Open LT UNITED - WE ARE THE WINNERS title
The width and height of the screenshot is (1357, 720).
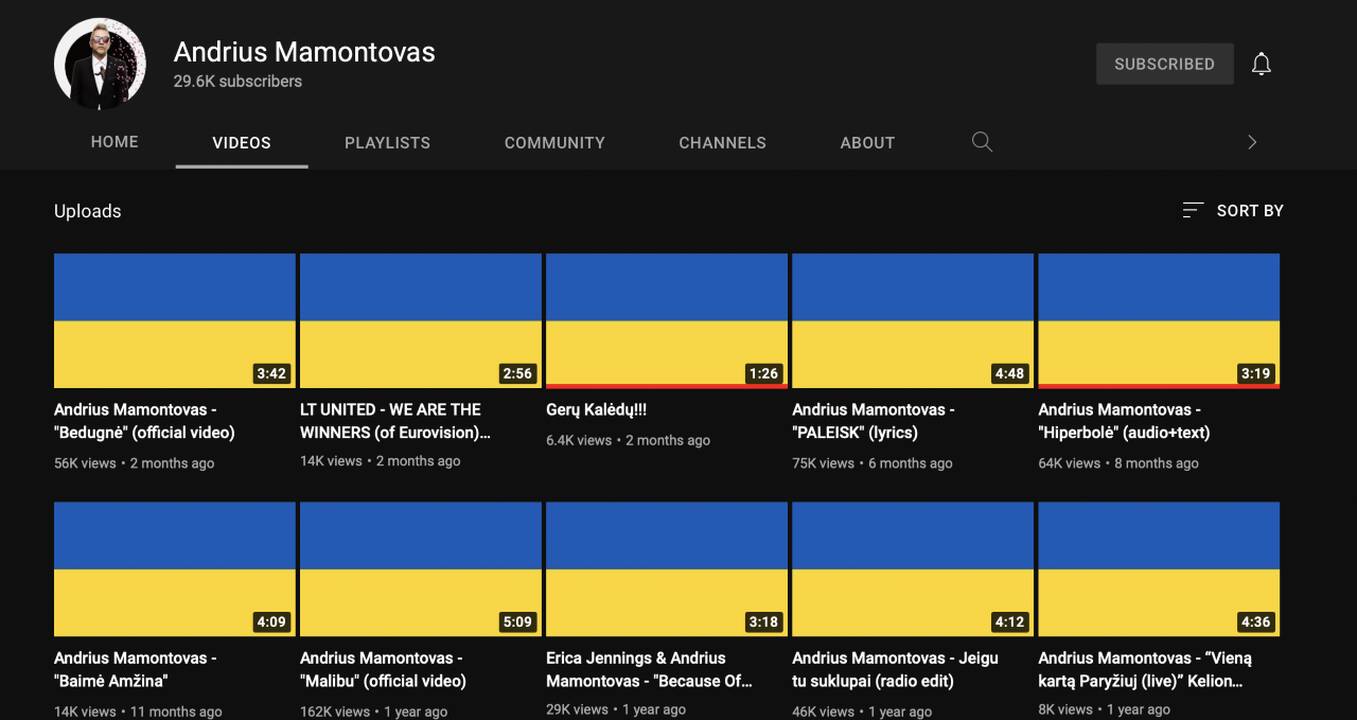[395, 421]
